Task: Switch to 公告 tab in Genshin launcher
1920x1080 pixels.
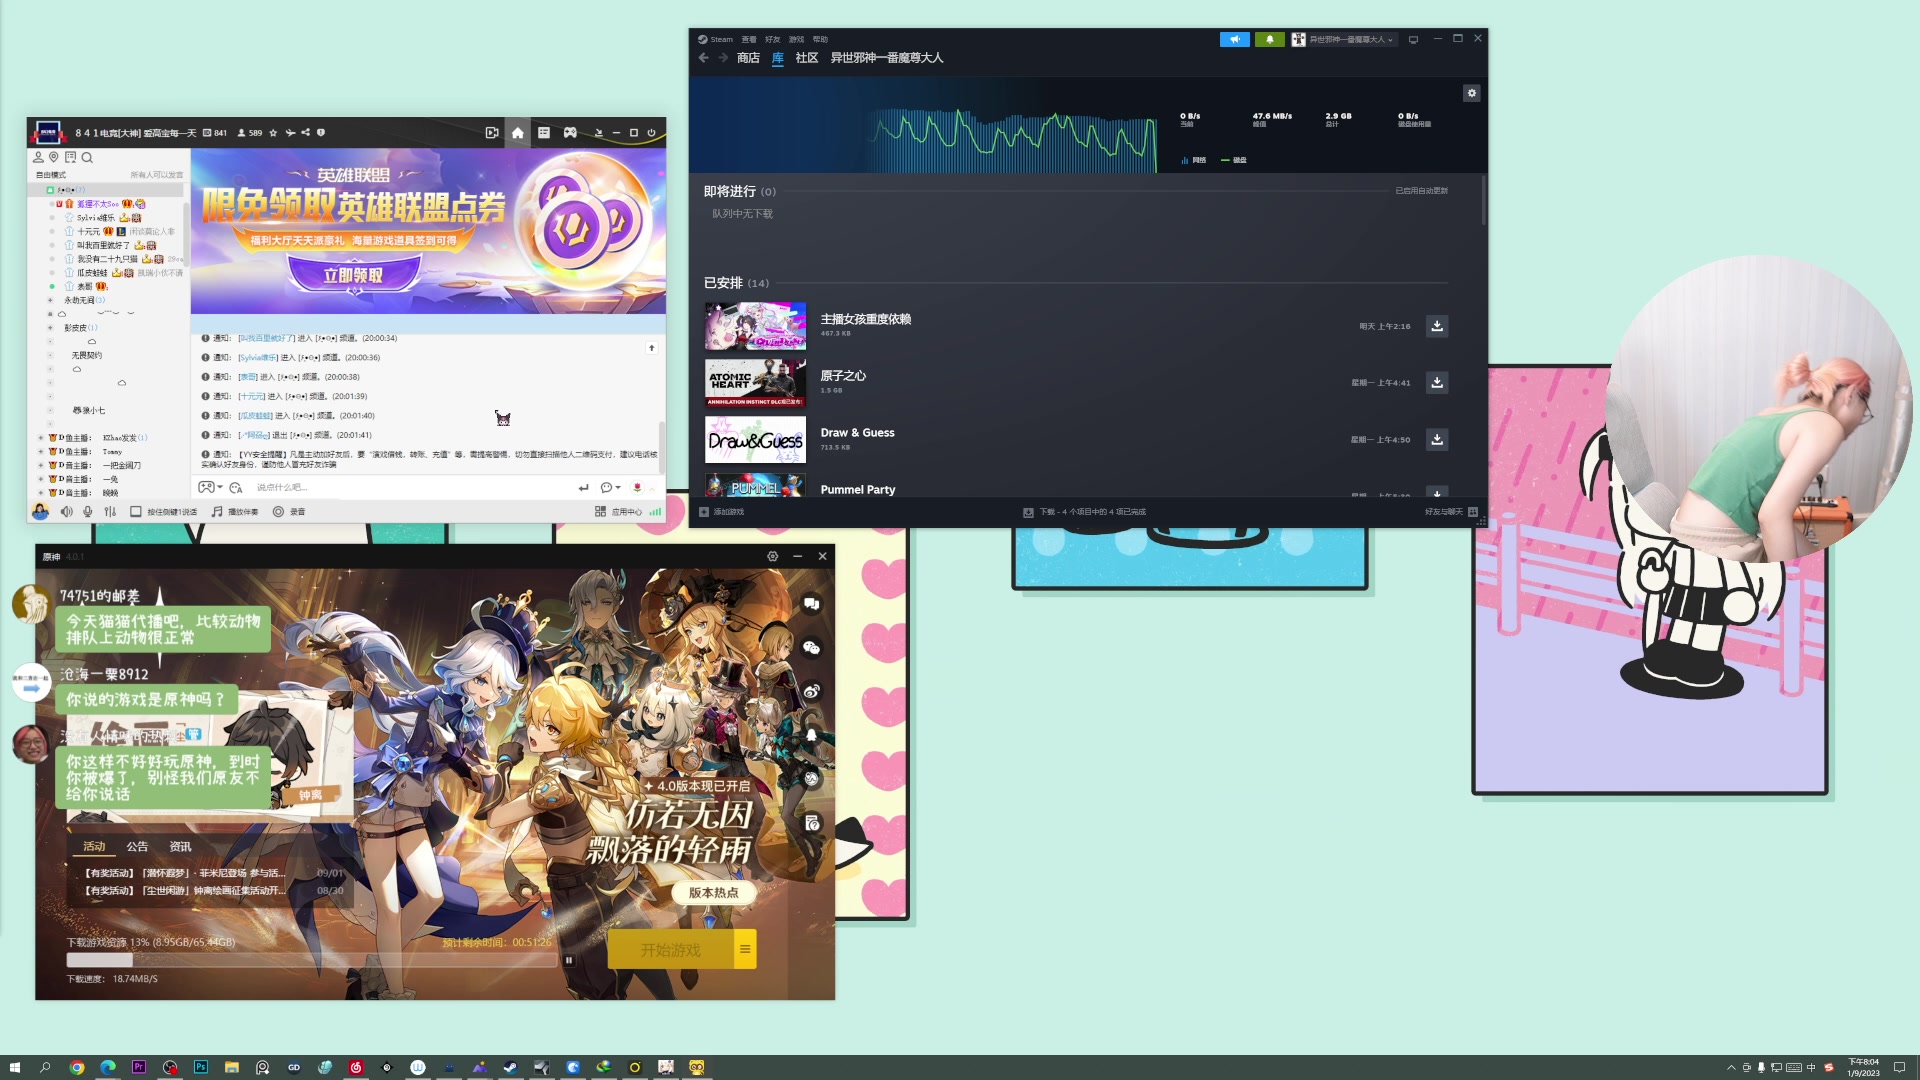Action: (137, 846)
